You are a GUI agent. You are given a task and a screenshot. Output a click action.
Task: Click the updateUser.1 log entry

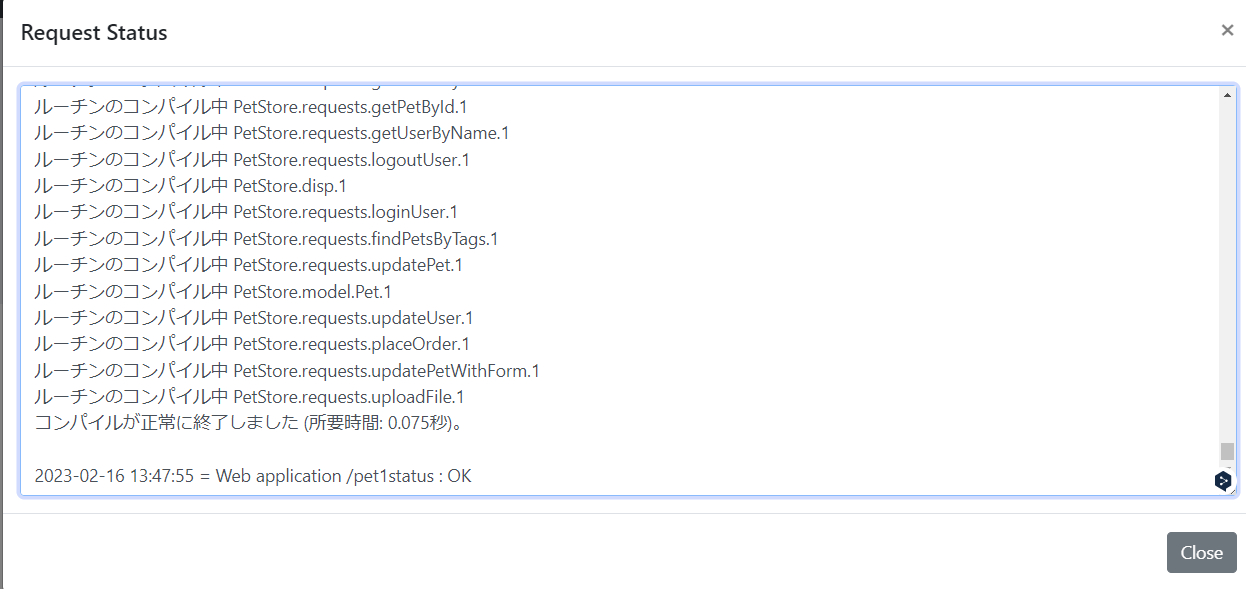point(253,318)
